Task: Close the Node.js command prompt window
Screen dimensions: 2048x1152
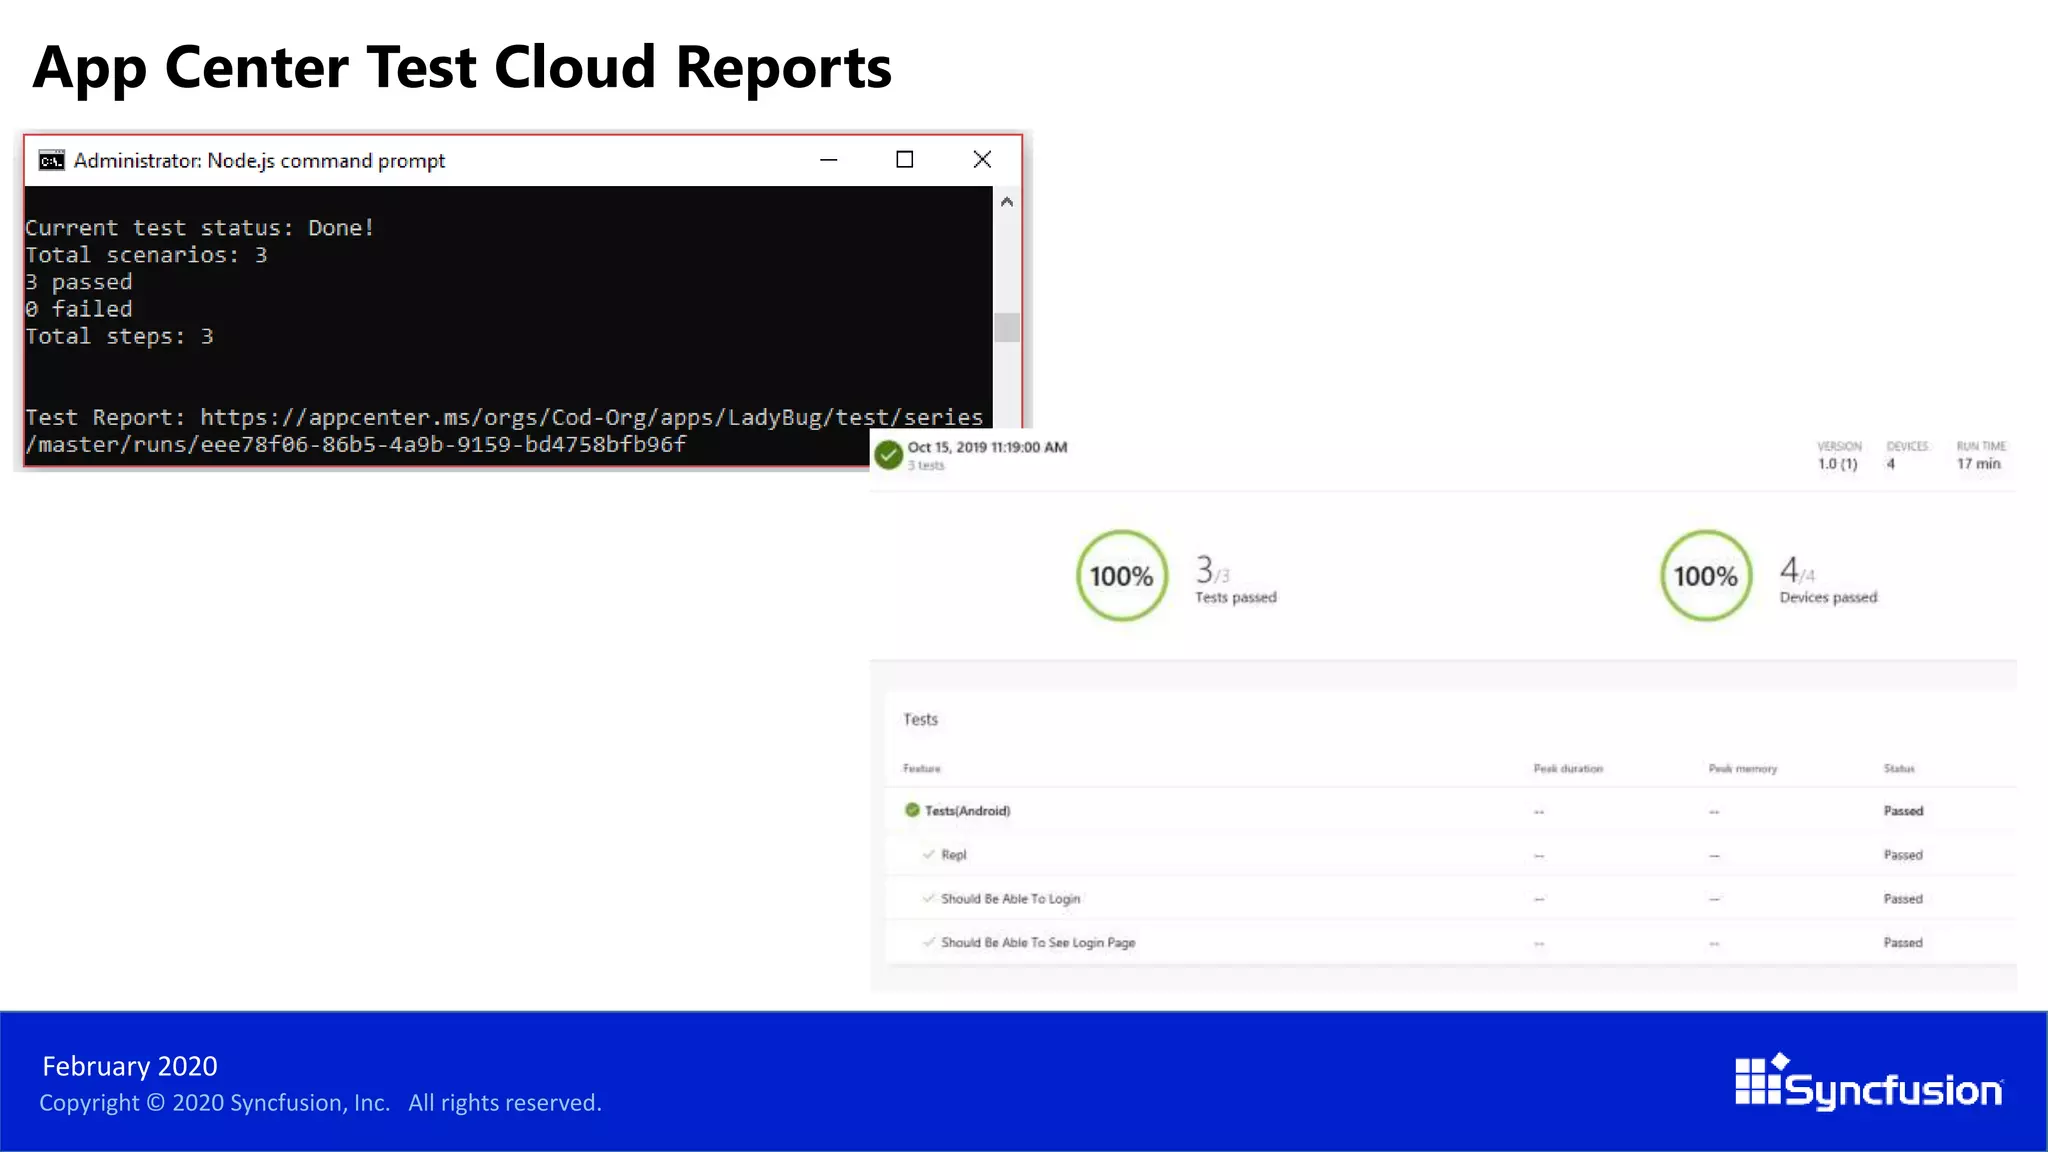Action: pos(982,160)
